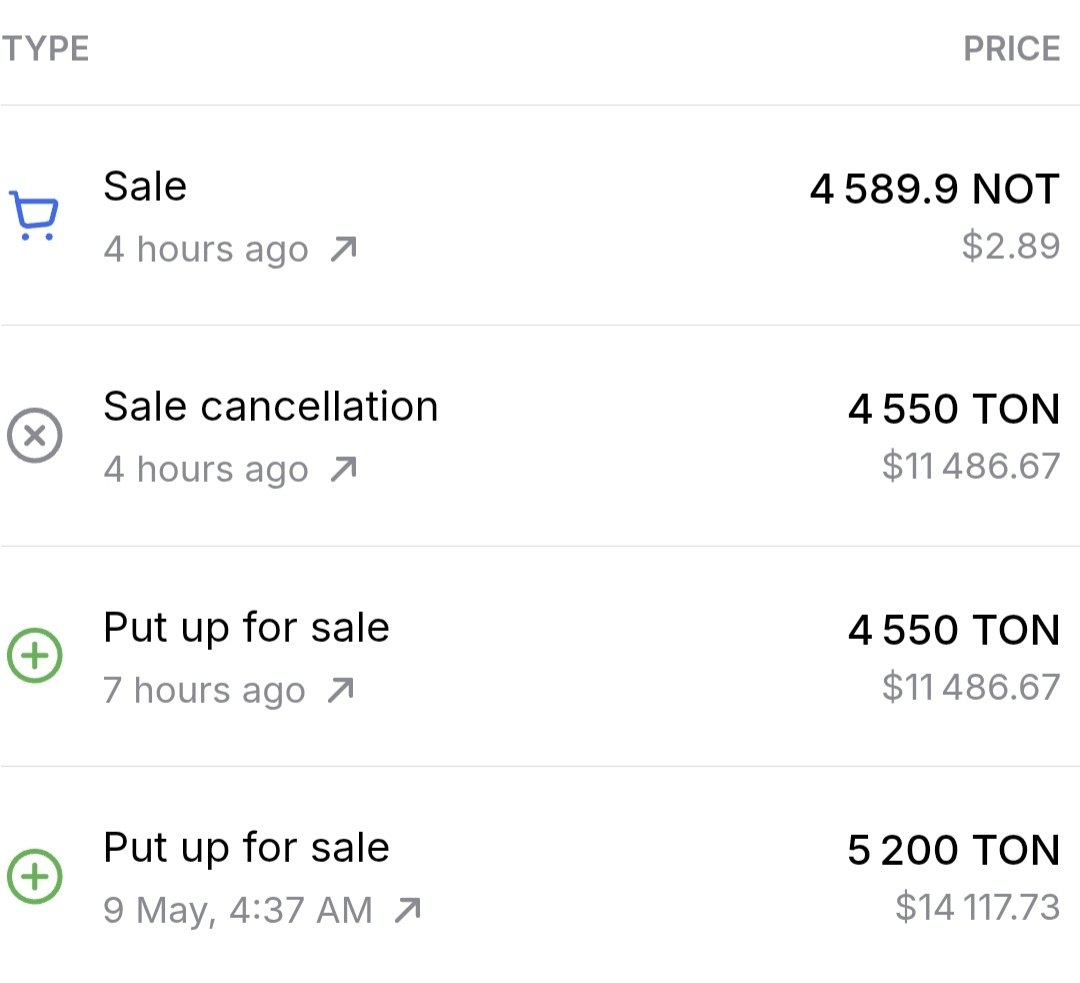Click the 9 May, 4:37 AM timestamp
The image size is (1080, 983).
238,911
